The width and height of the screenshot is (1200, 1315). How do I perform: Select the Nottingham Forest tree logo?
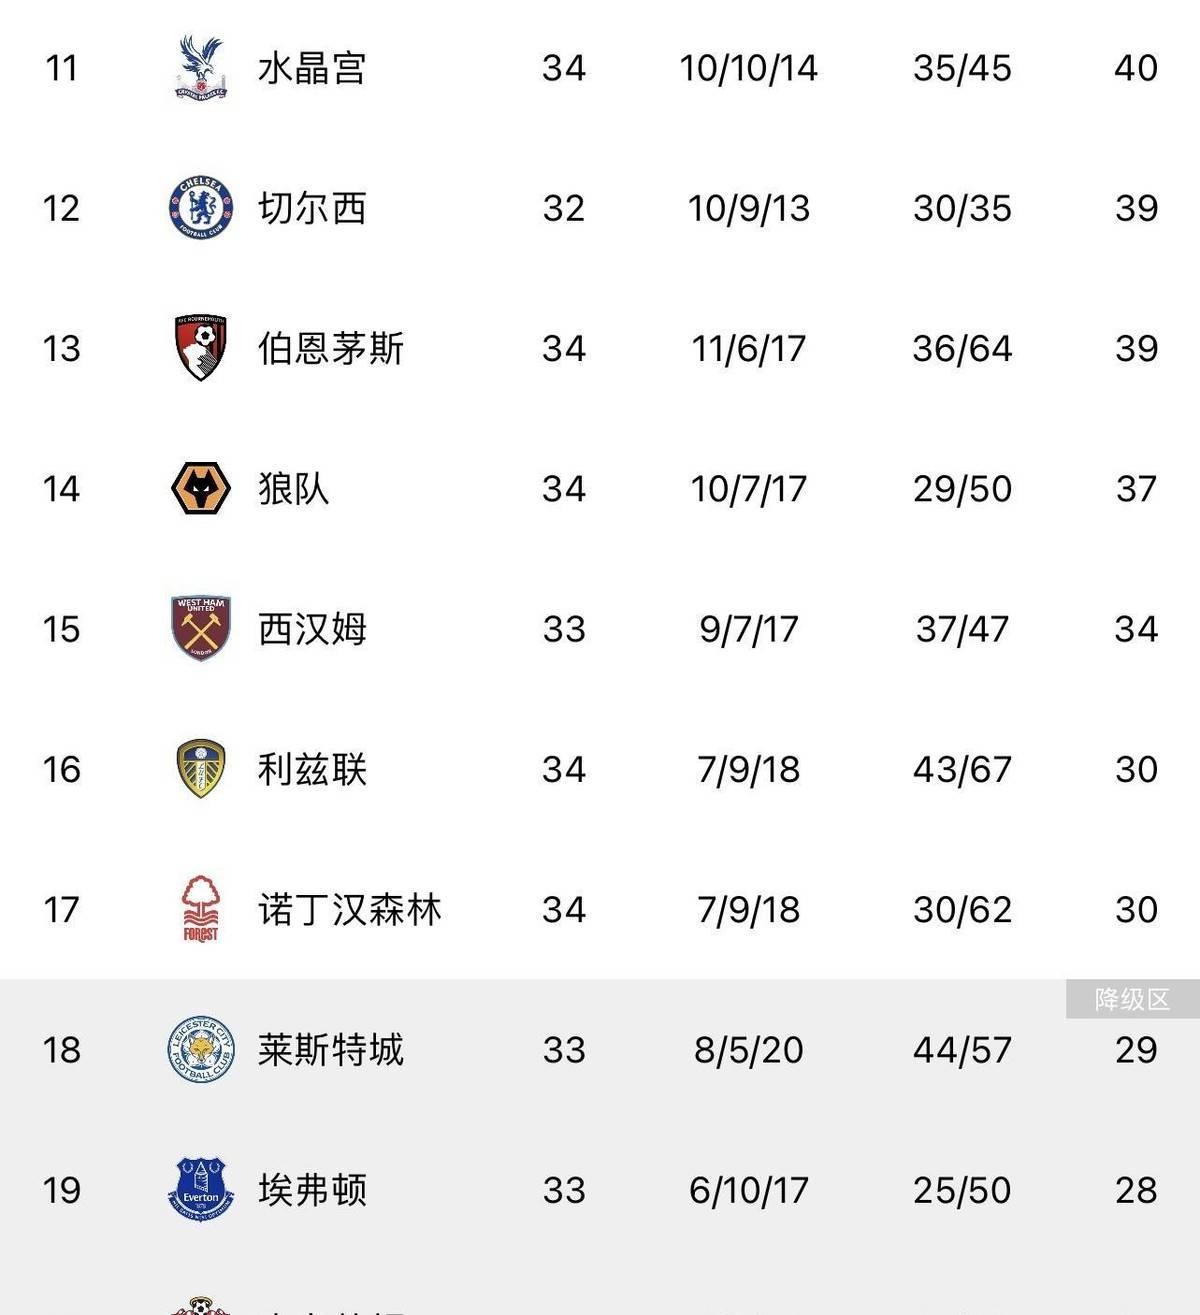(201, 908)
